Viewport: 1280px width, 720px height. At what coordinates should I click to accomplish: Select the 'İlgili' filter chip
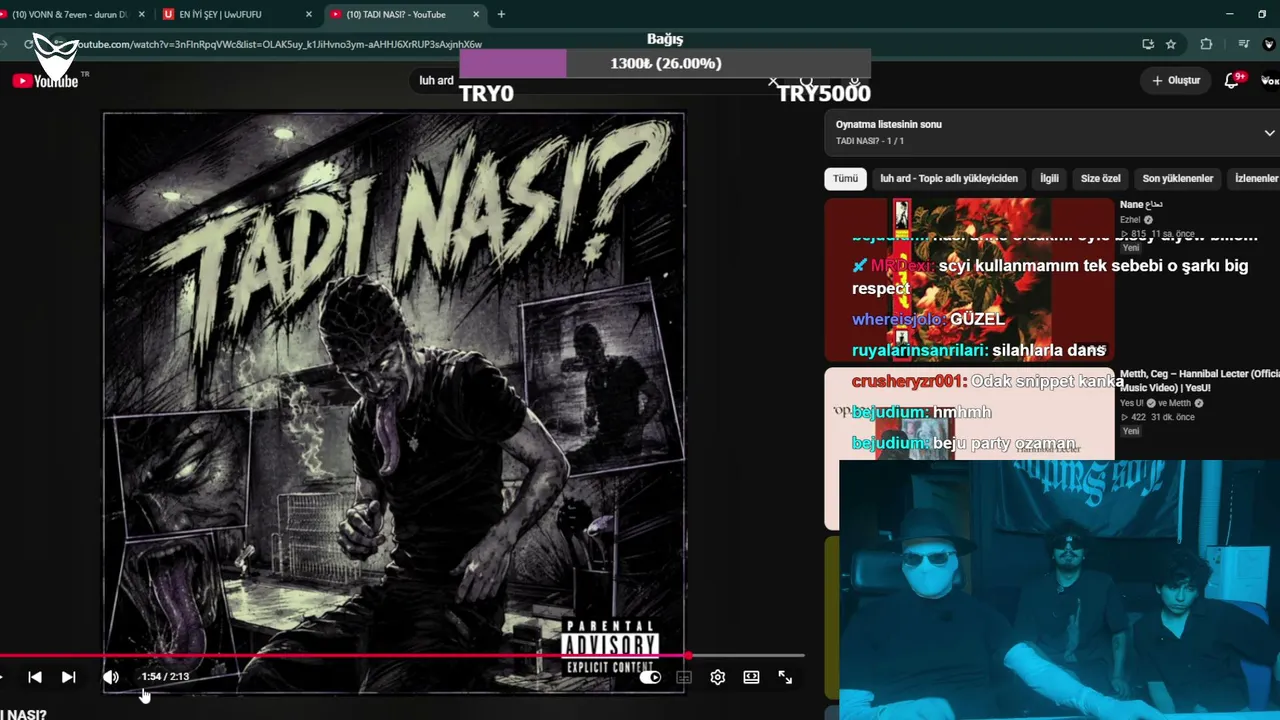tap(1049, 178)
